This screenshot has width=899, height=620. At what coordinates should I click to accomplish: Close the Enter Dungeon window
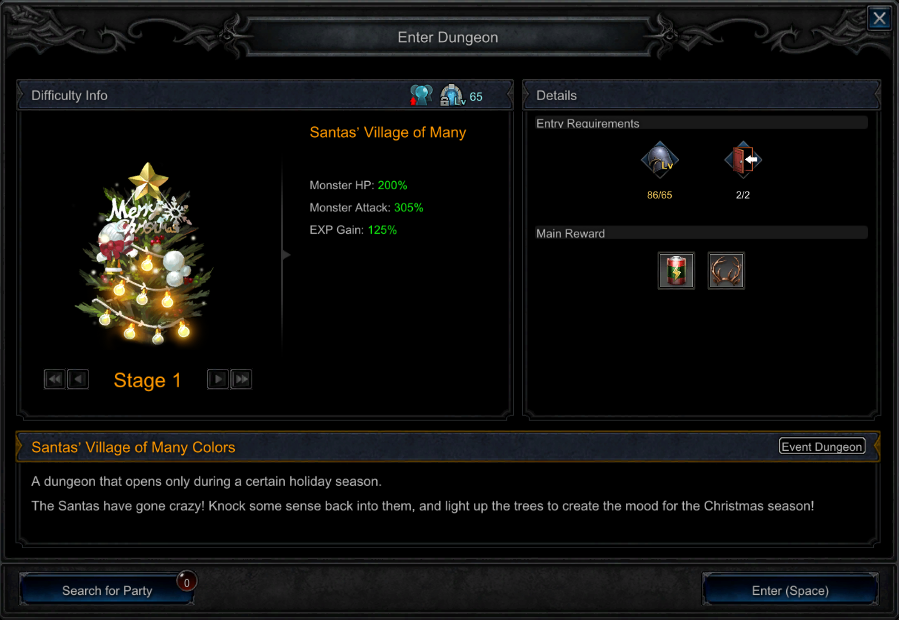[879, 18]
